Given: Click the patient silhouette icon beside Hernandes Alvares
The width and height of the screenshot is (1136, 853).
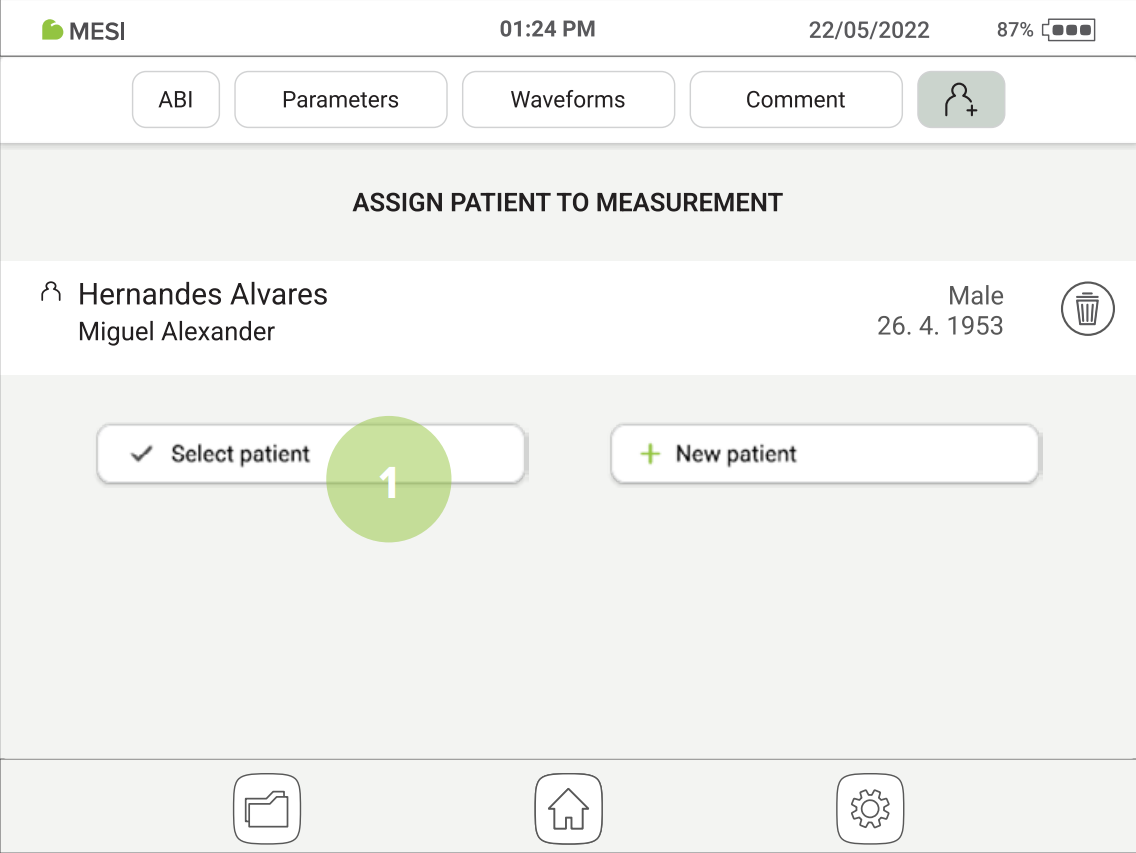Looking at the screenshot, I should click(50, 291).
